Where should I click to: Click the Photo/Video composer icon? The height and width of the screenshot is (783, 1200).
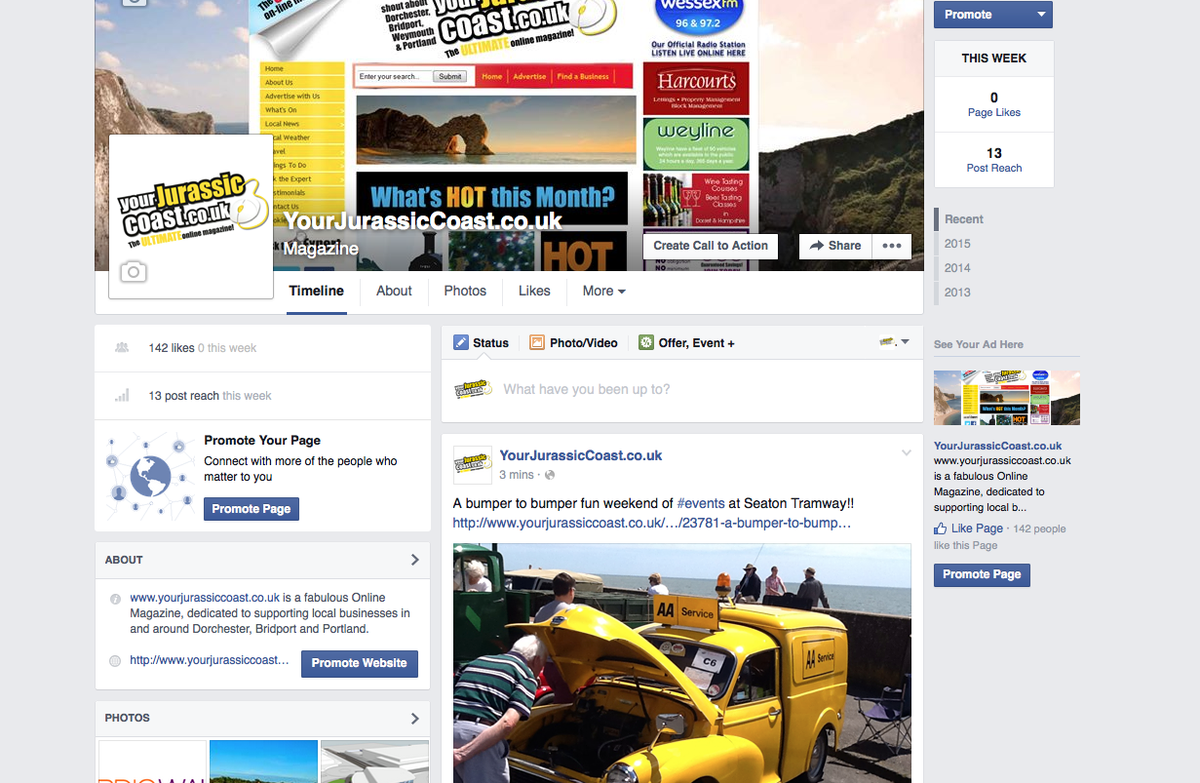[537, 342]
